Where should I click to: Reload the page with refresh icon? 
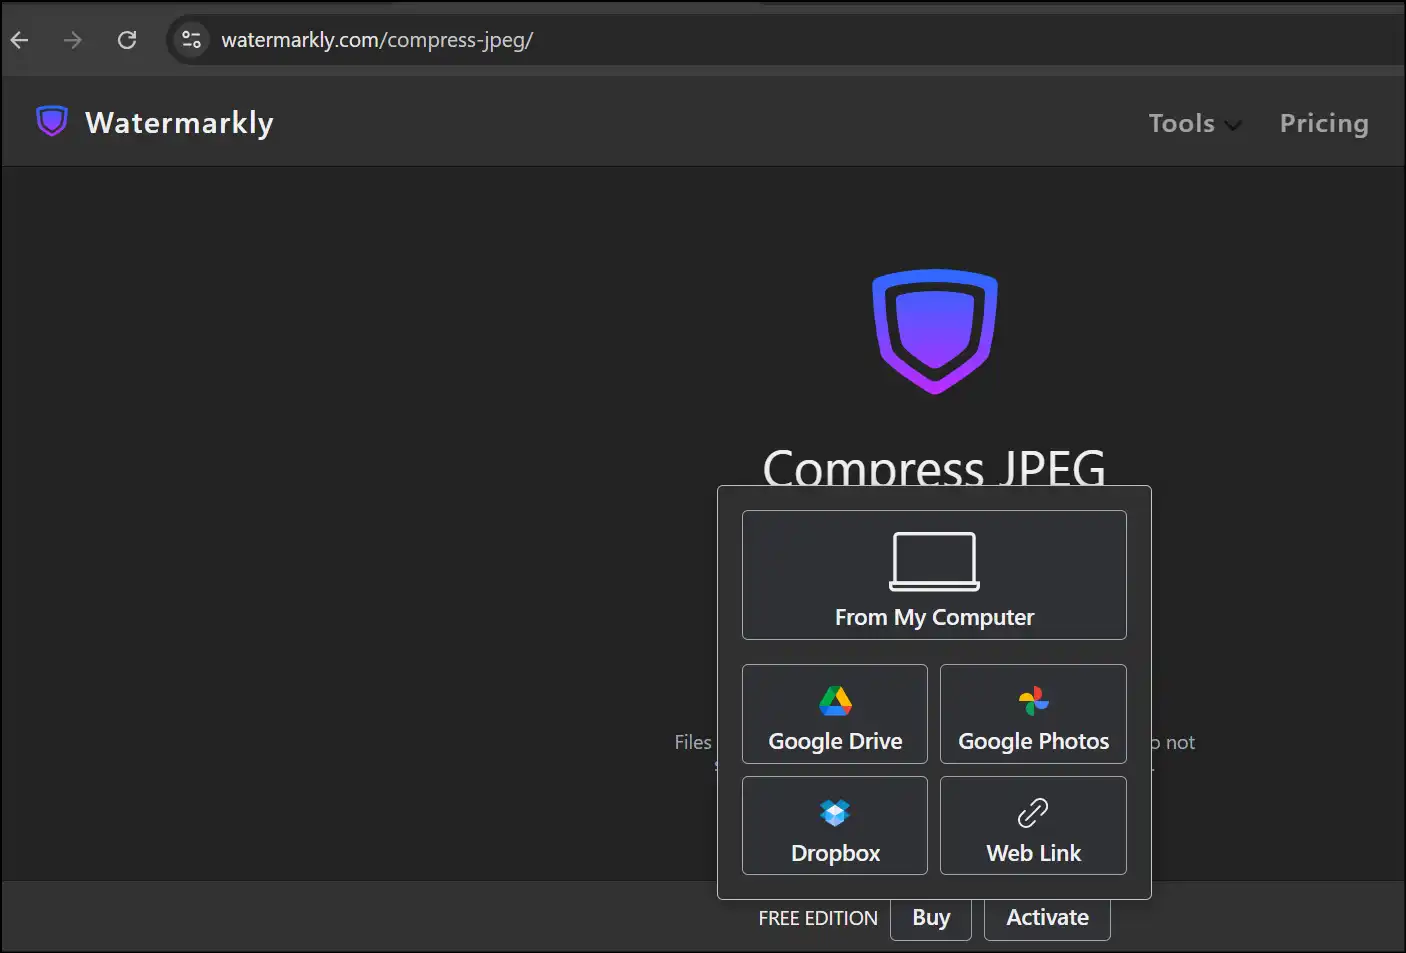[x=127, y=40]
